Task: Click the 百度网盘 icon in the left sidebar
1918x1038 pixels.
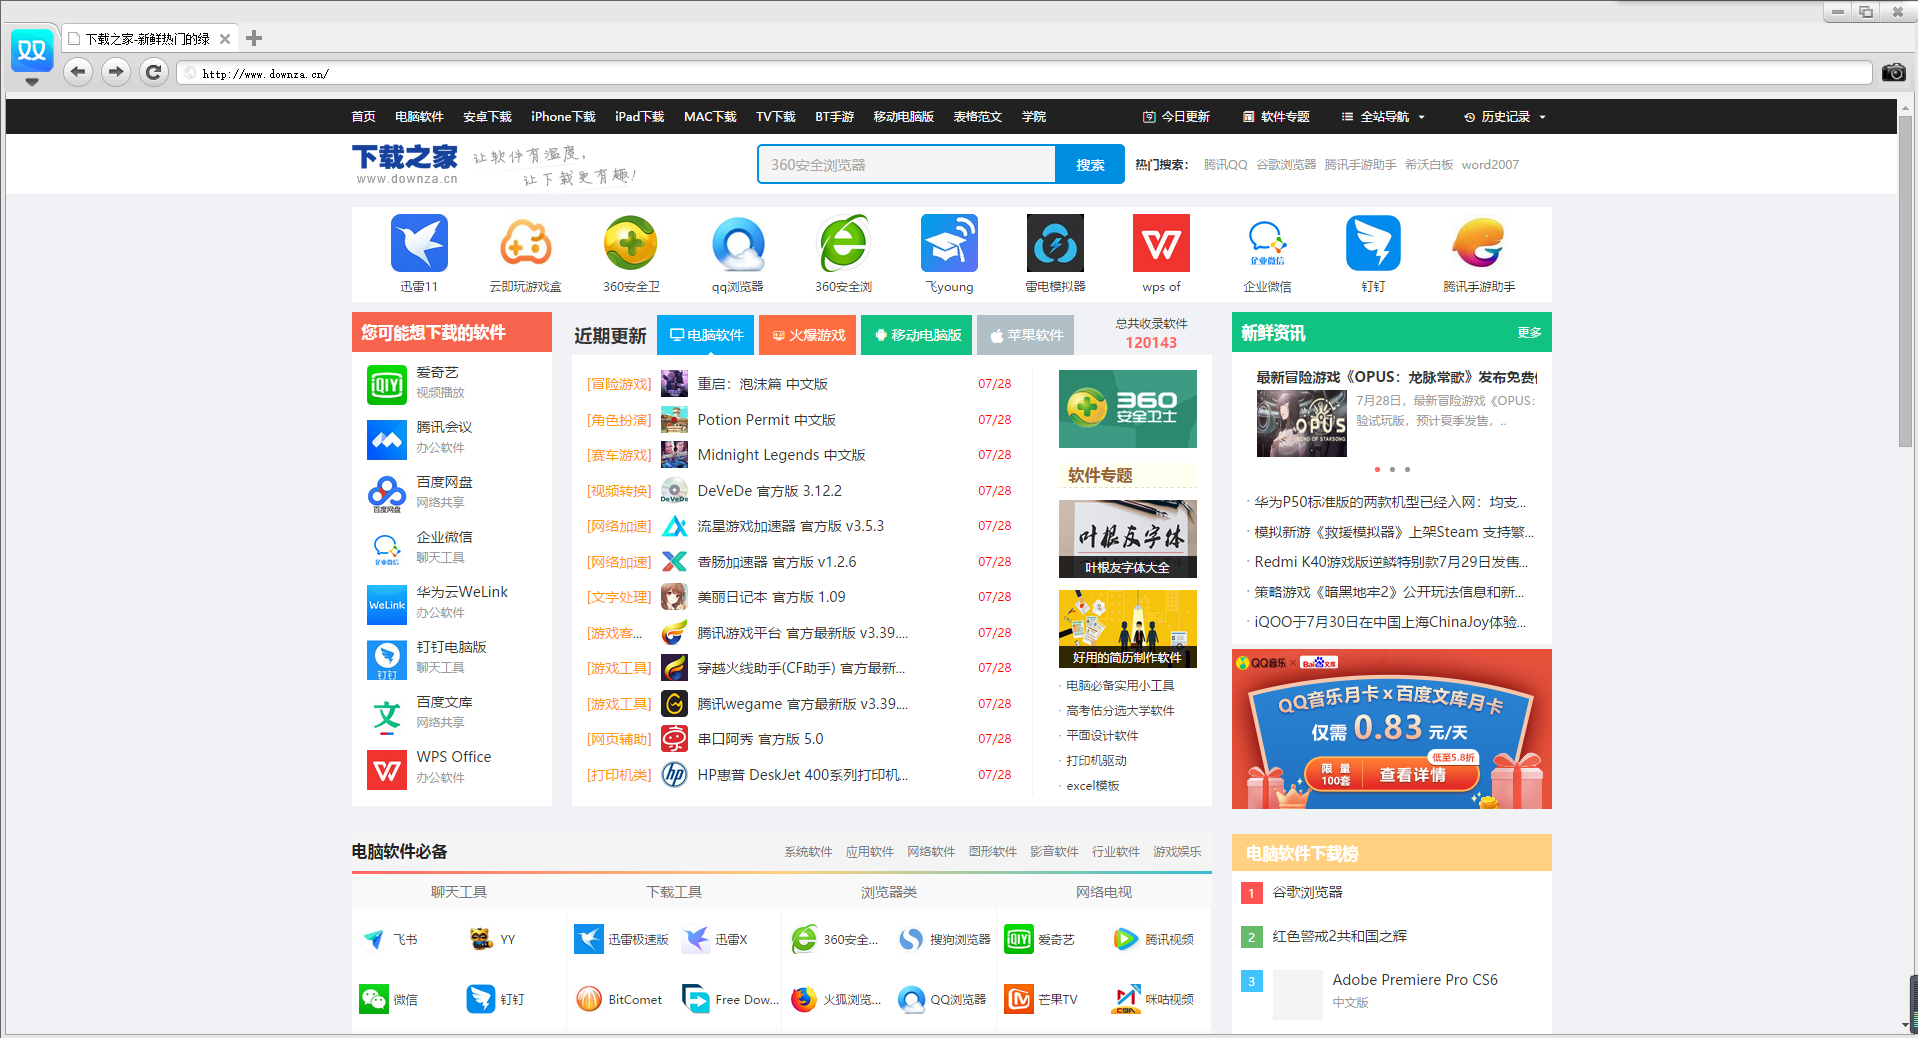Action: coord(386,493)
